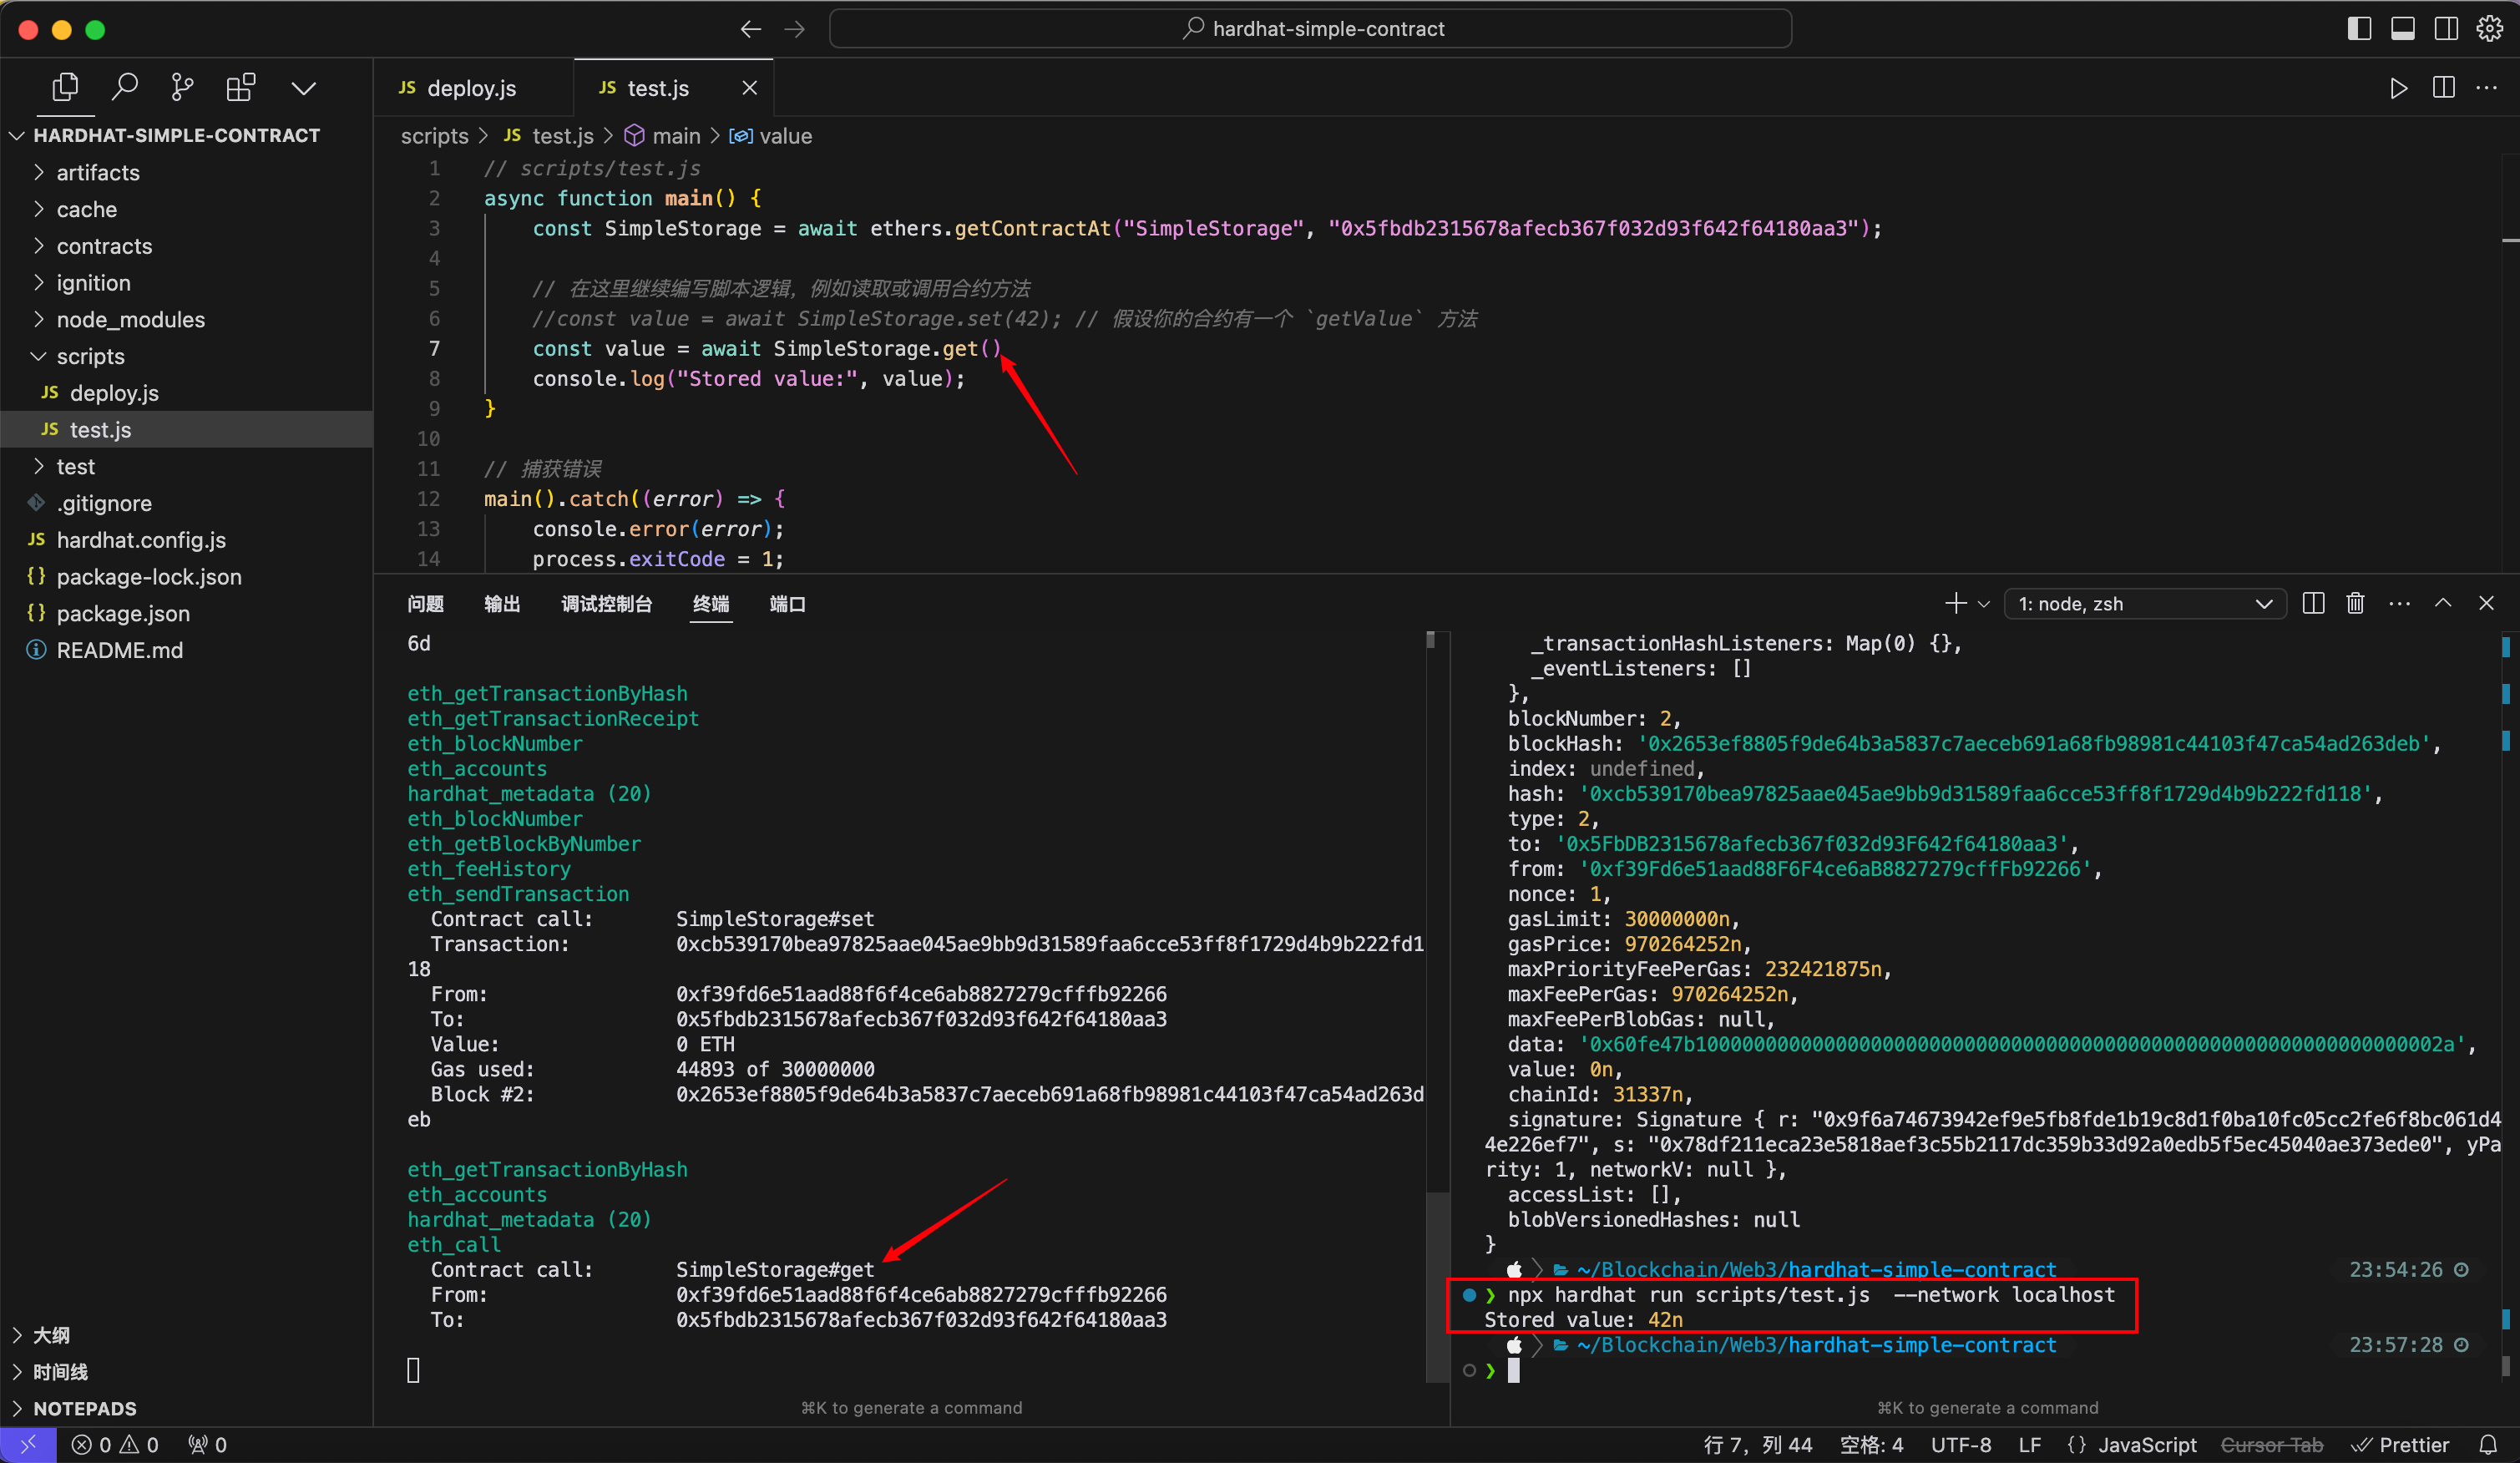Open package.json file
This screenshot has height=1463, width=2520.
coord(123,614)
